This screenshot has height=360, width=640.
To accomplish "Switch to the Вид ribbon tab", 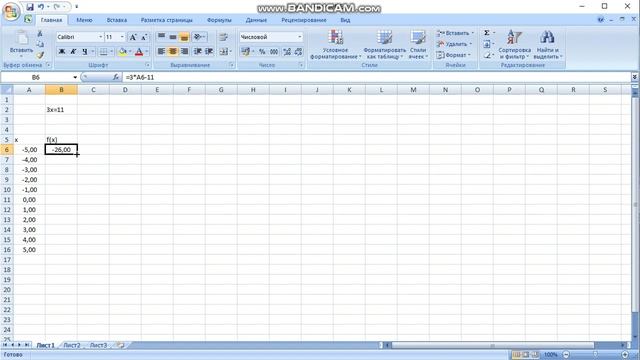I will (x=345, y=20).
